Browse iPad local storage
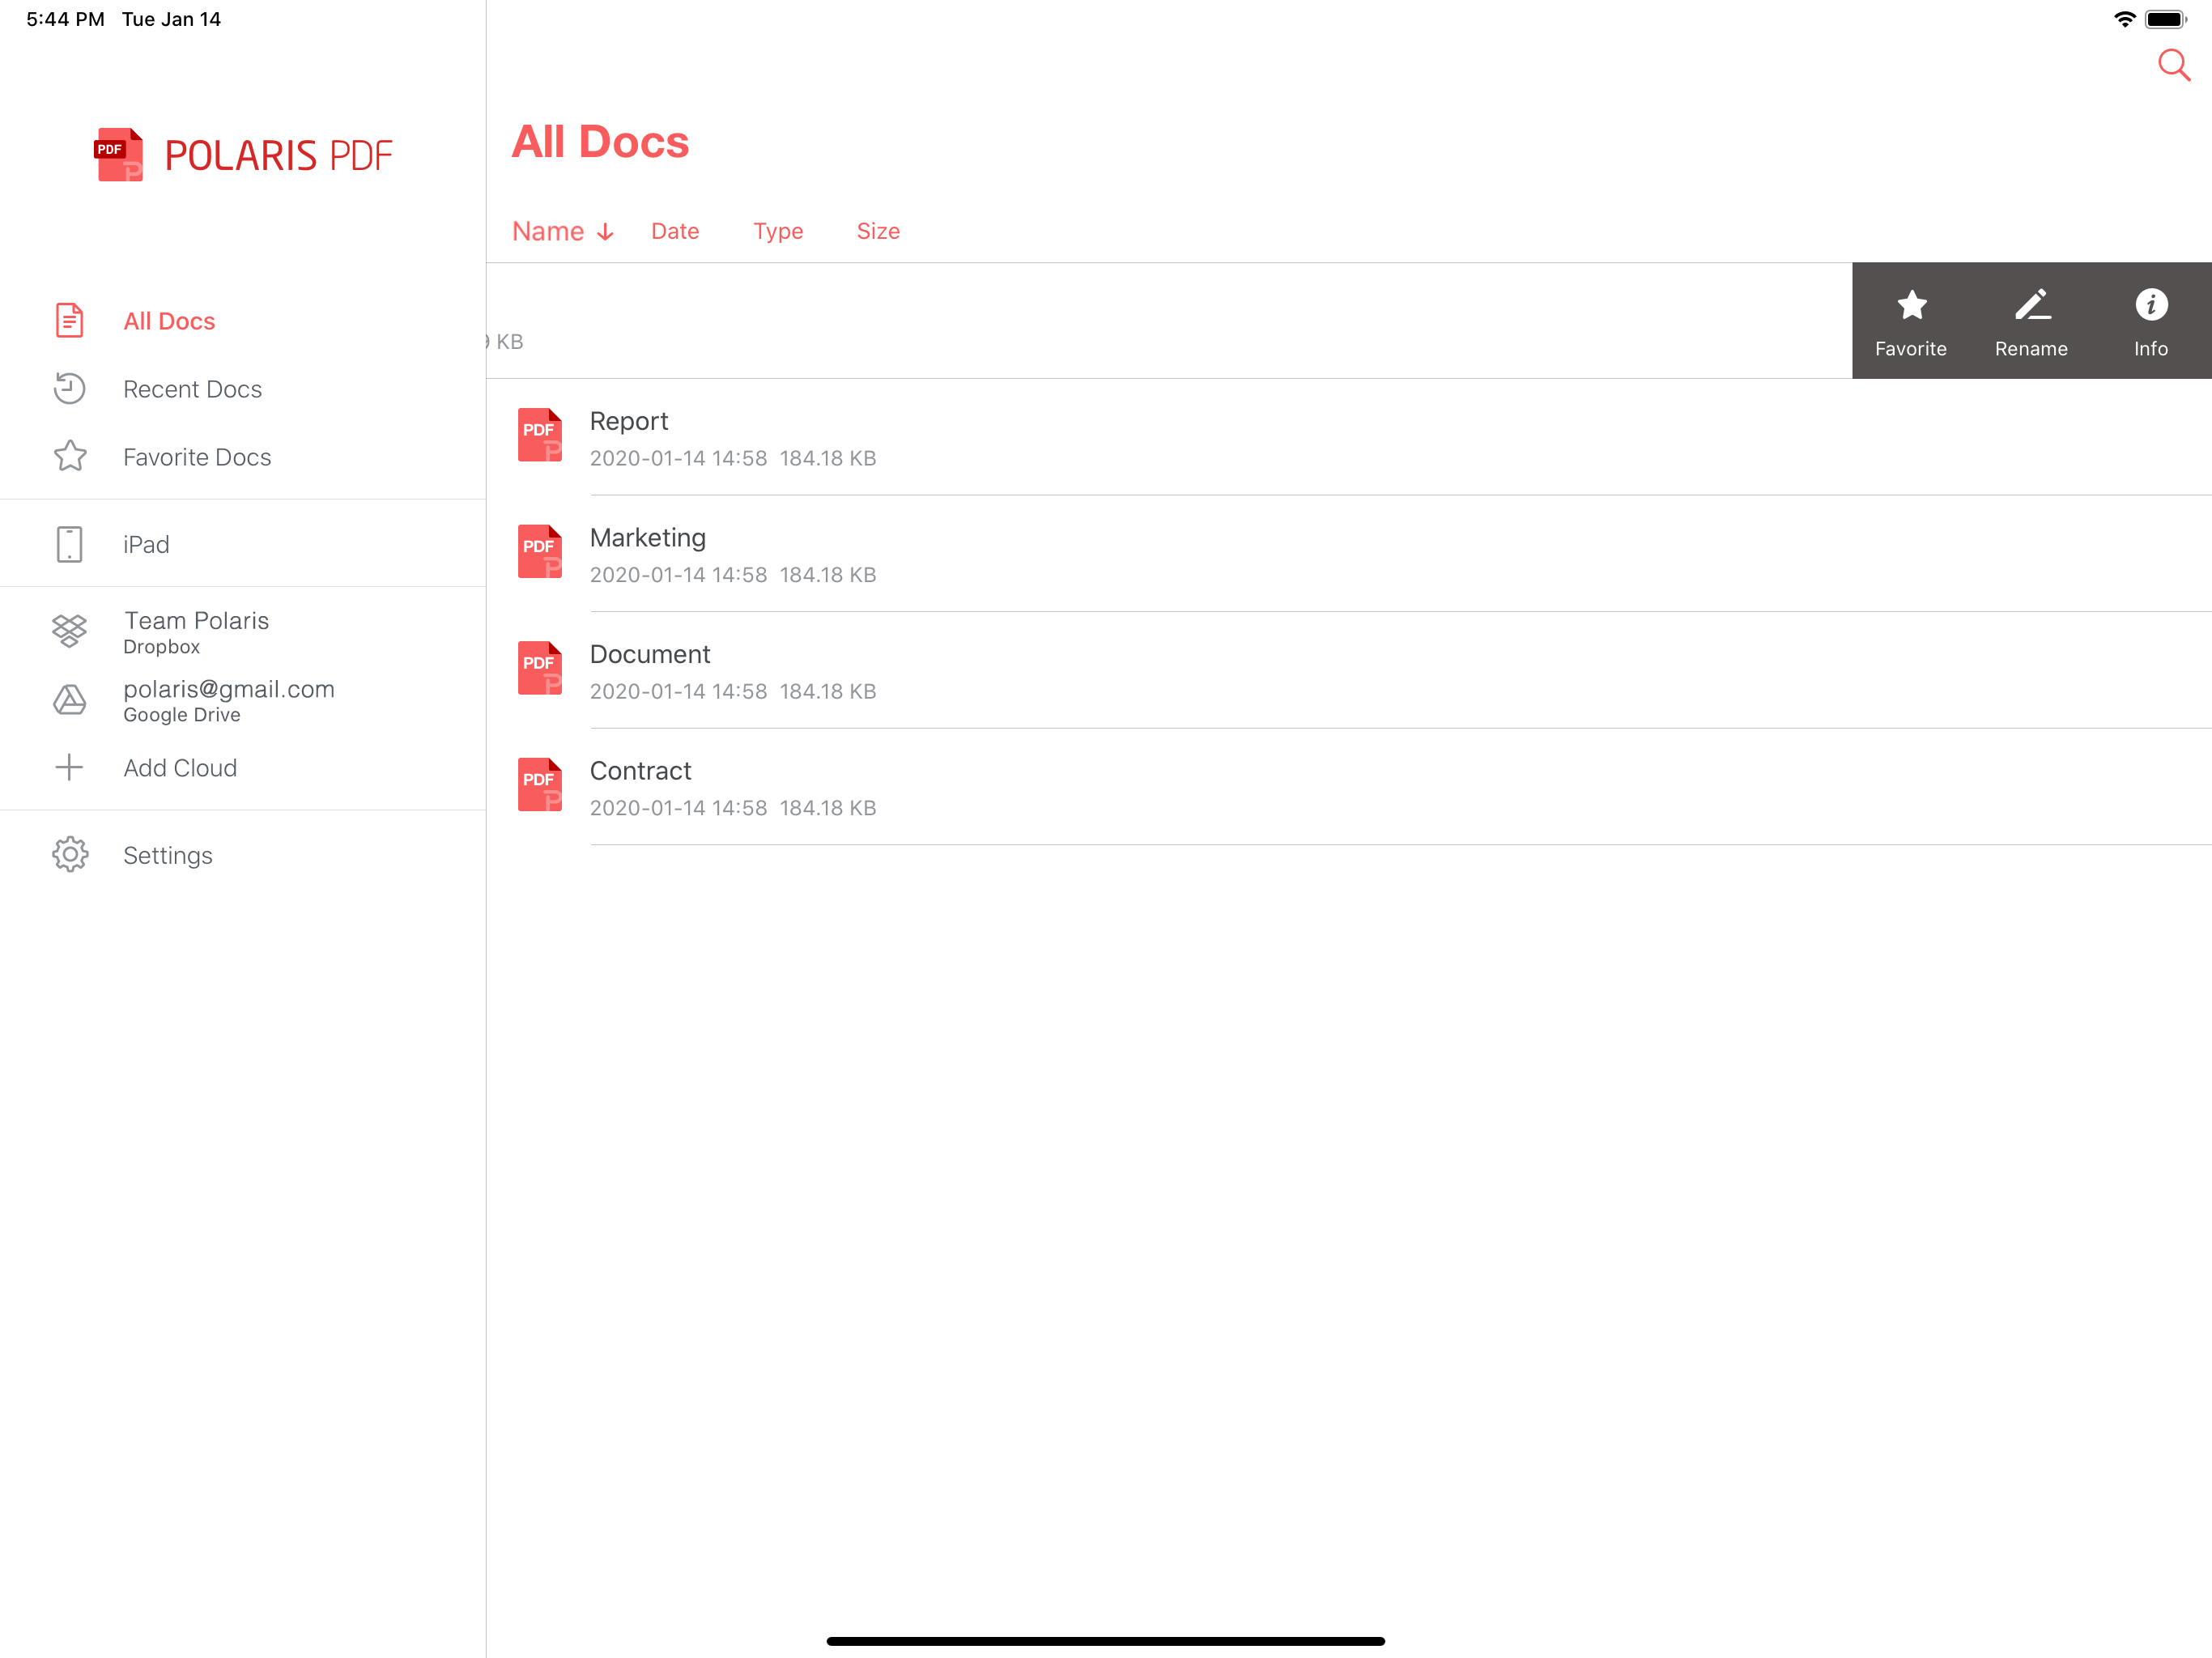2212x1658 pixels. pyautogui.click(x=146, y=544)
